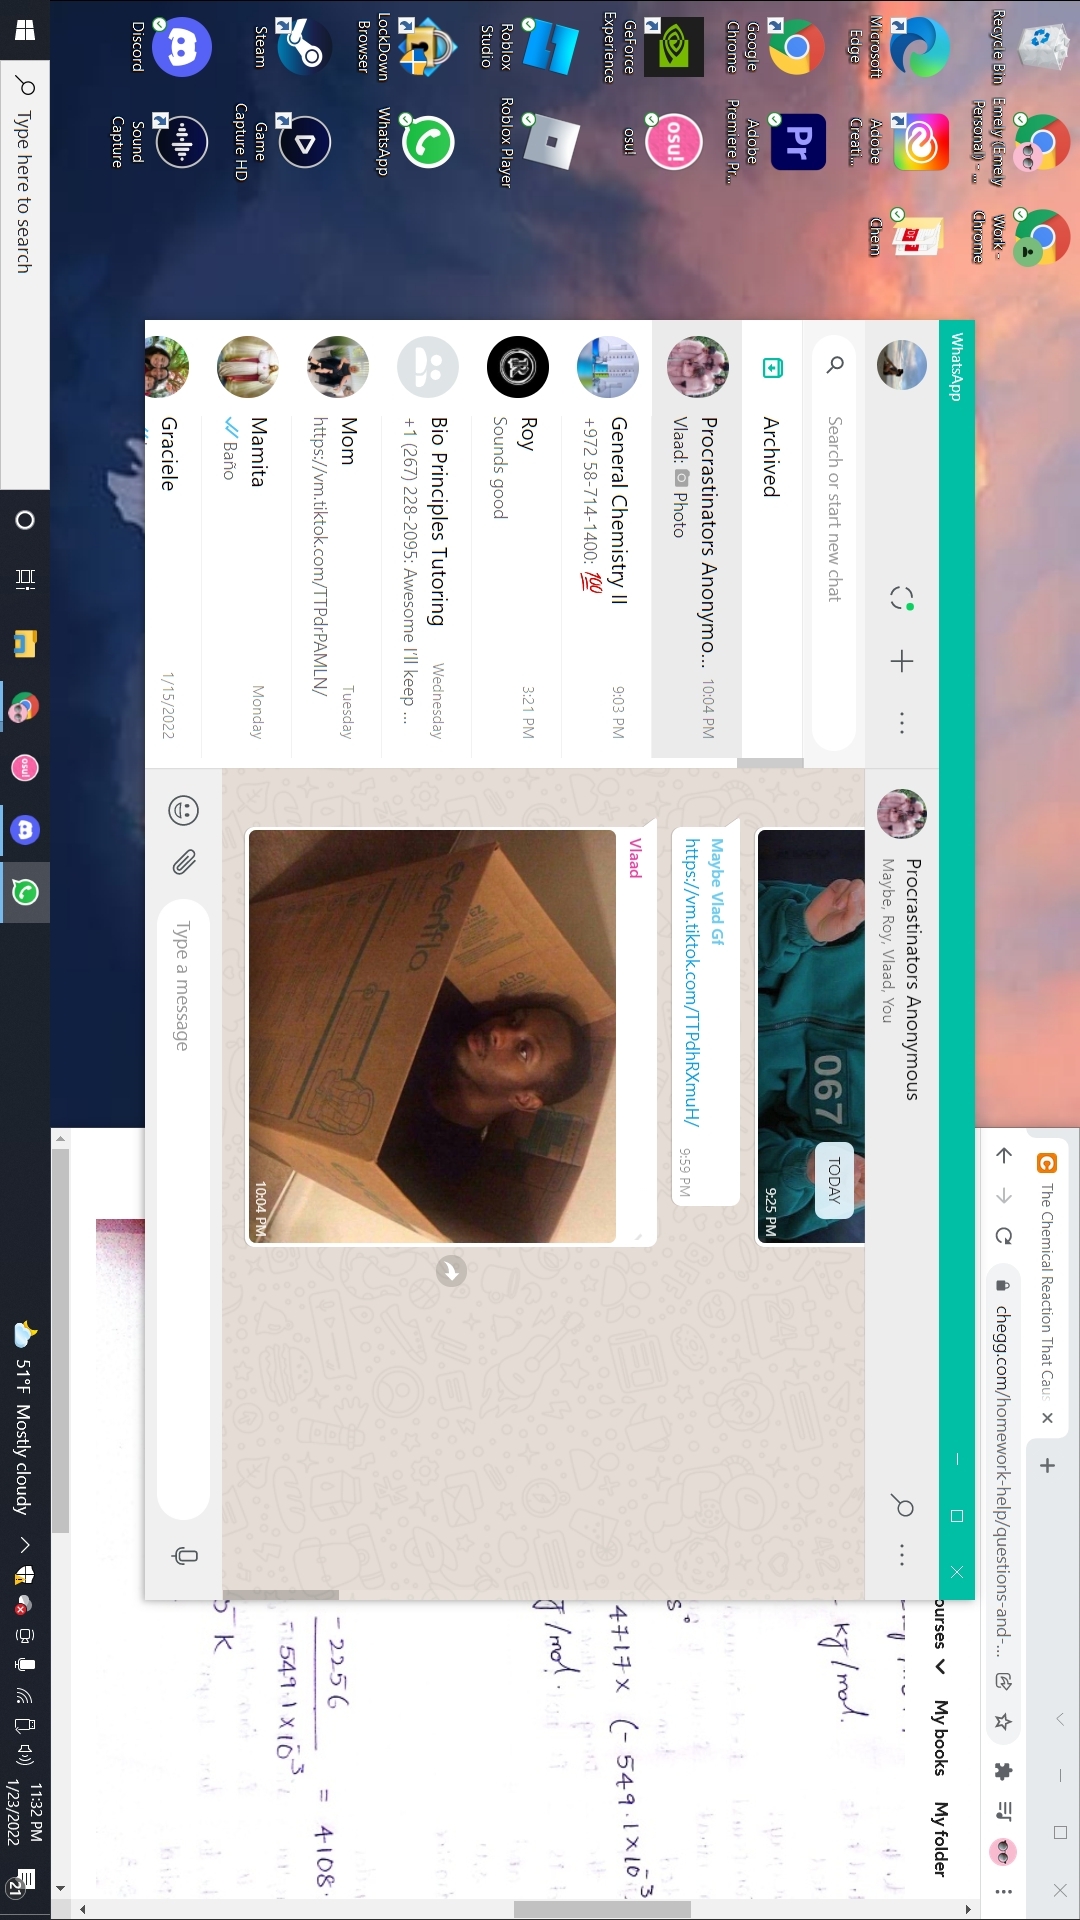This screenshot has width=1080, height=1920.
Task: Expand hidden system tray icons chevron
Action: (x=25, y=1544)
